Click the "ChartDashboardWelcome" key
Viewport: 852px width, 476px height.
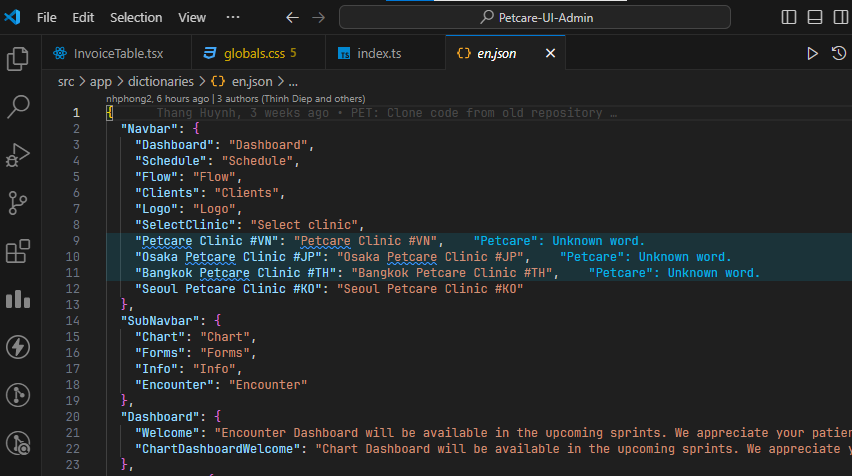217,449
